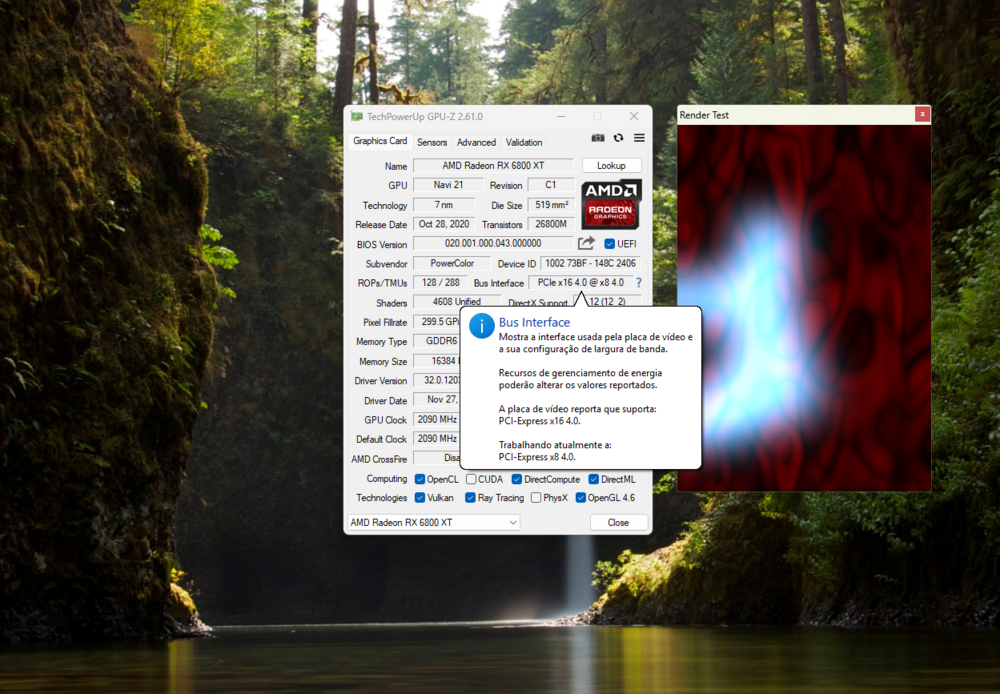Viewport: 1000px width, 694px height.
Task: Click the Release Date field Oct 28, 2020
Action: pos(444,224)
